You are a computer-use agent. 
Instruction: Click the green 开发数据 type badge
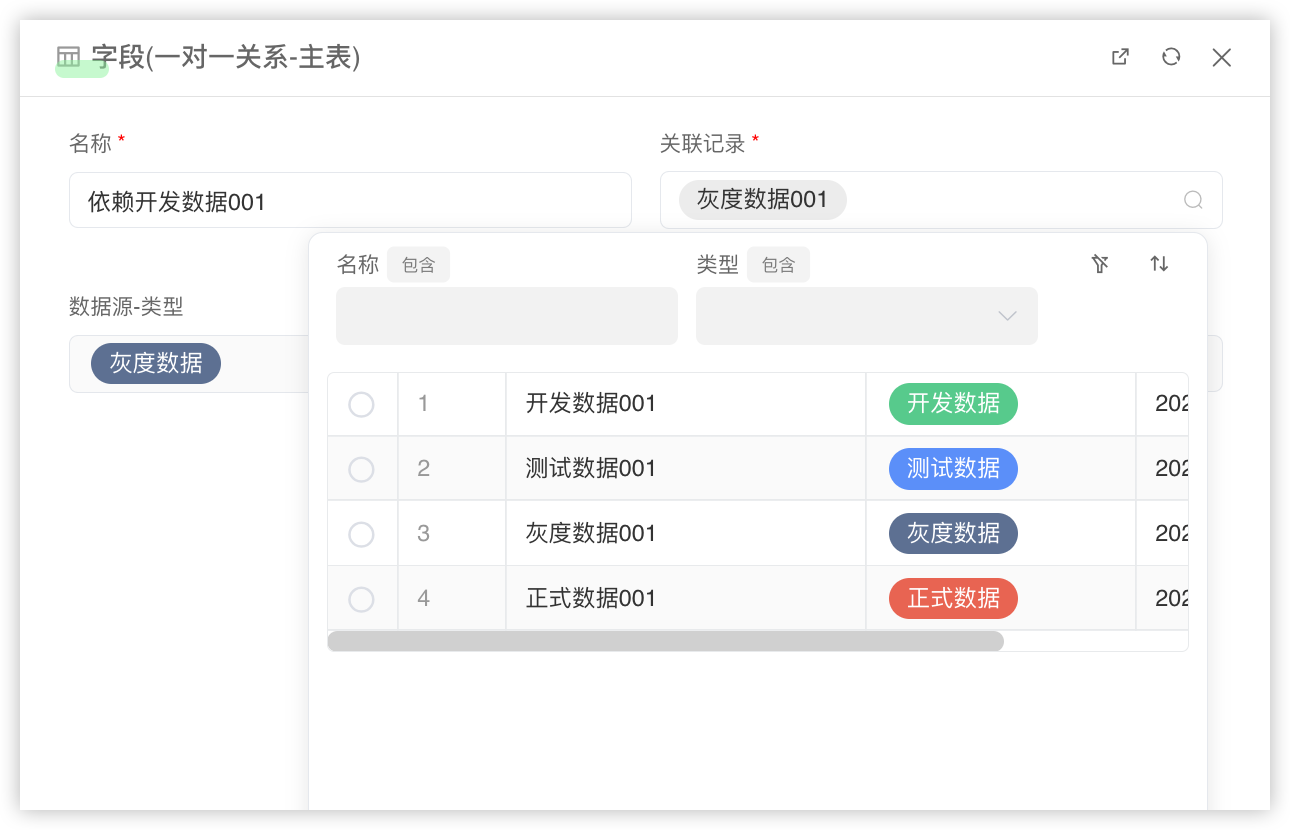[x=953, y=404]
